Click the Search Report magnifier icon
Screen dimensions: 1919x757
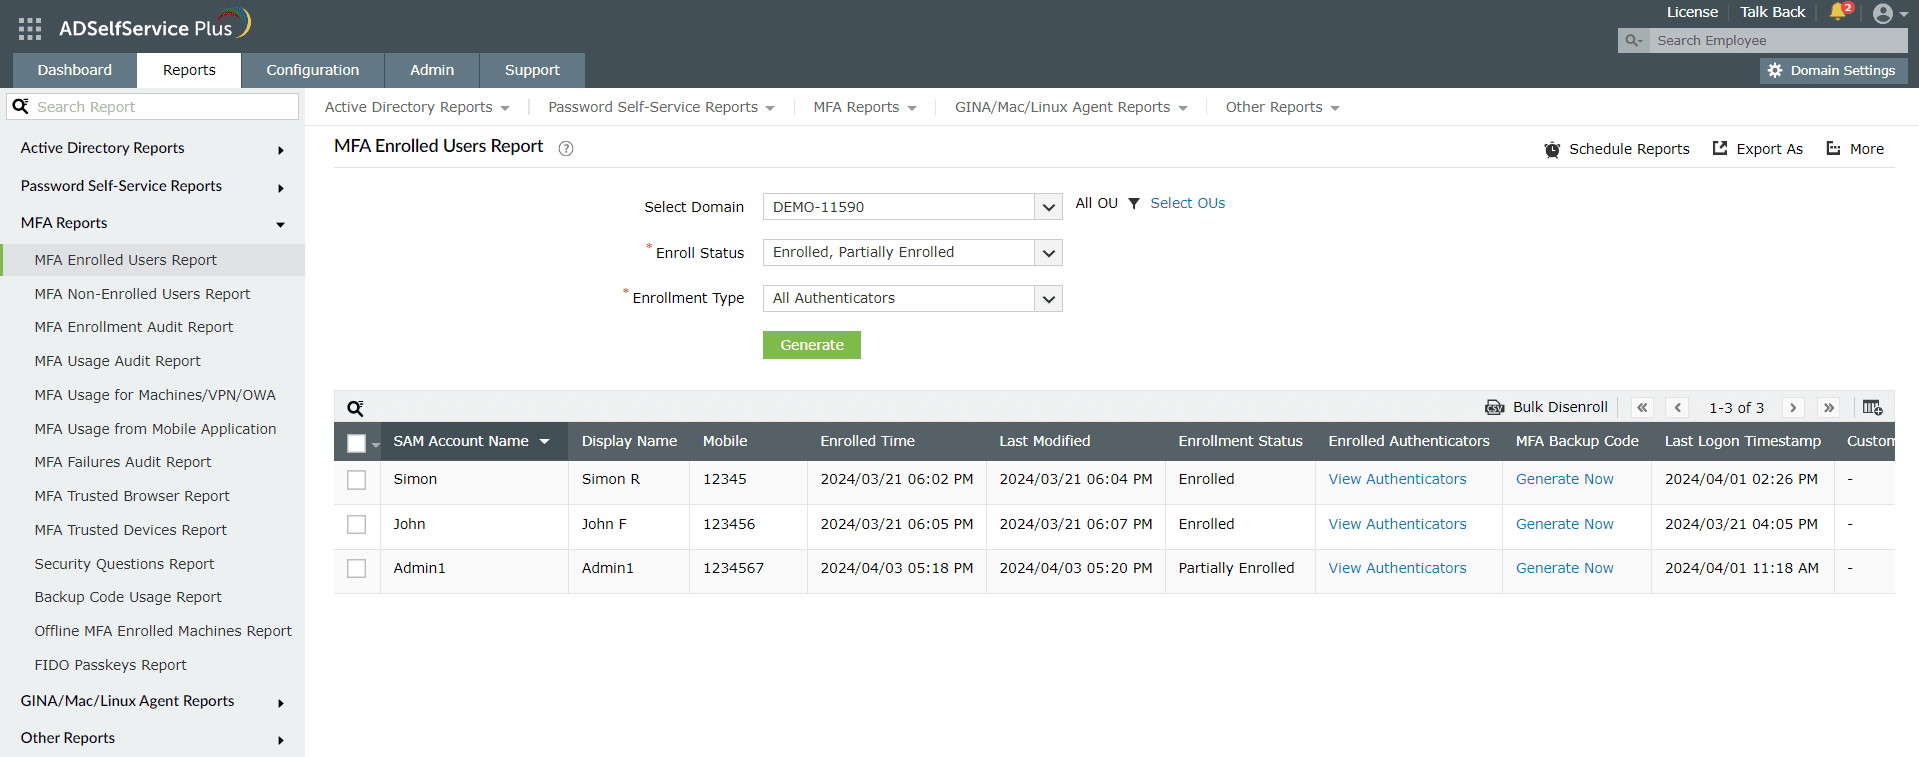point(20,106)
